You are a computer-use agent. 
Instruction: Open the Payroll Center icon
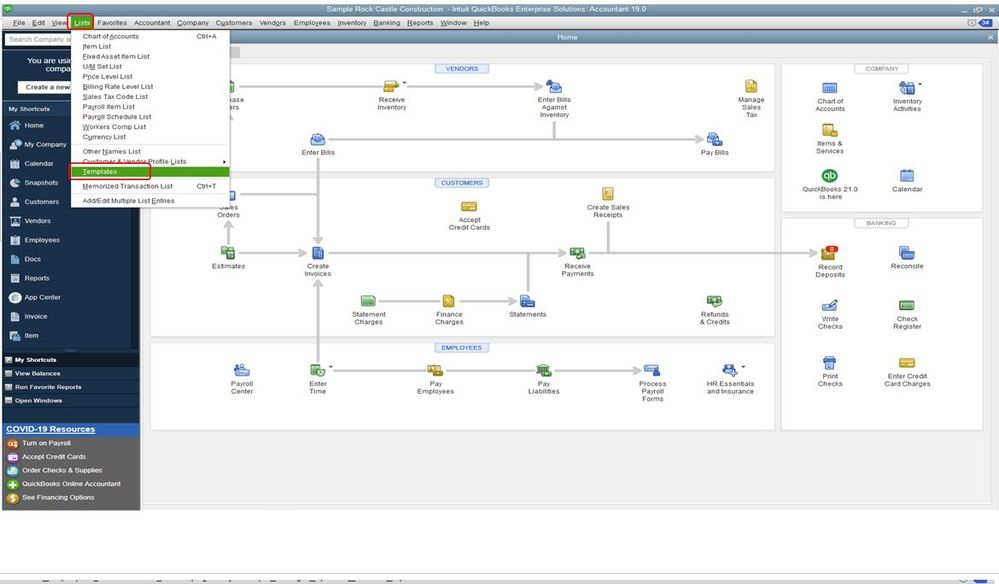[x=241, y=371]
